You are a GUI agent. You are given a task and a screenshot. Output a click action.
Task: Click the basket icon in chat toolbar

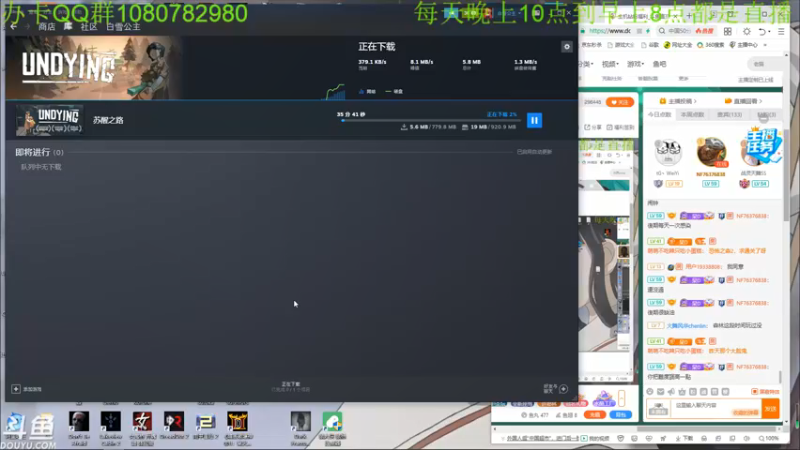coord(682,392)
